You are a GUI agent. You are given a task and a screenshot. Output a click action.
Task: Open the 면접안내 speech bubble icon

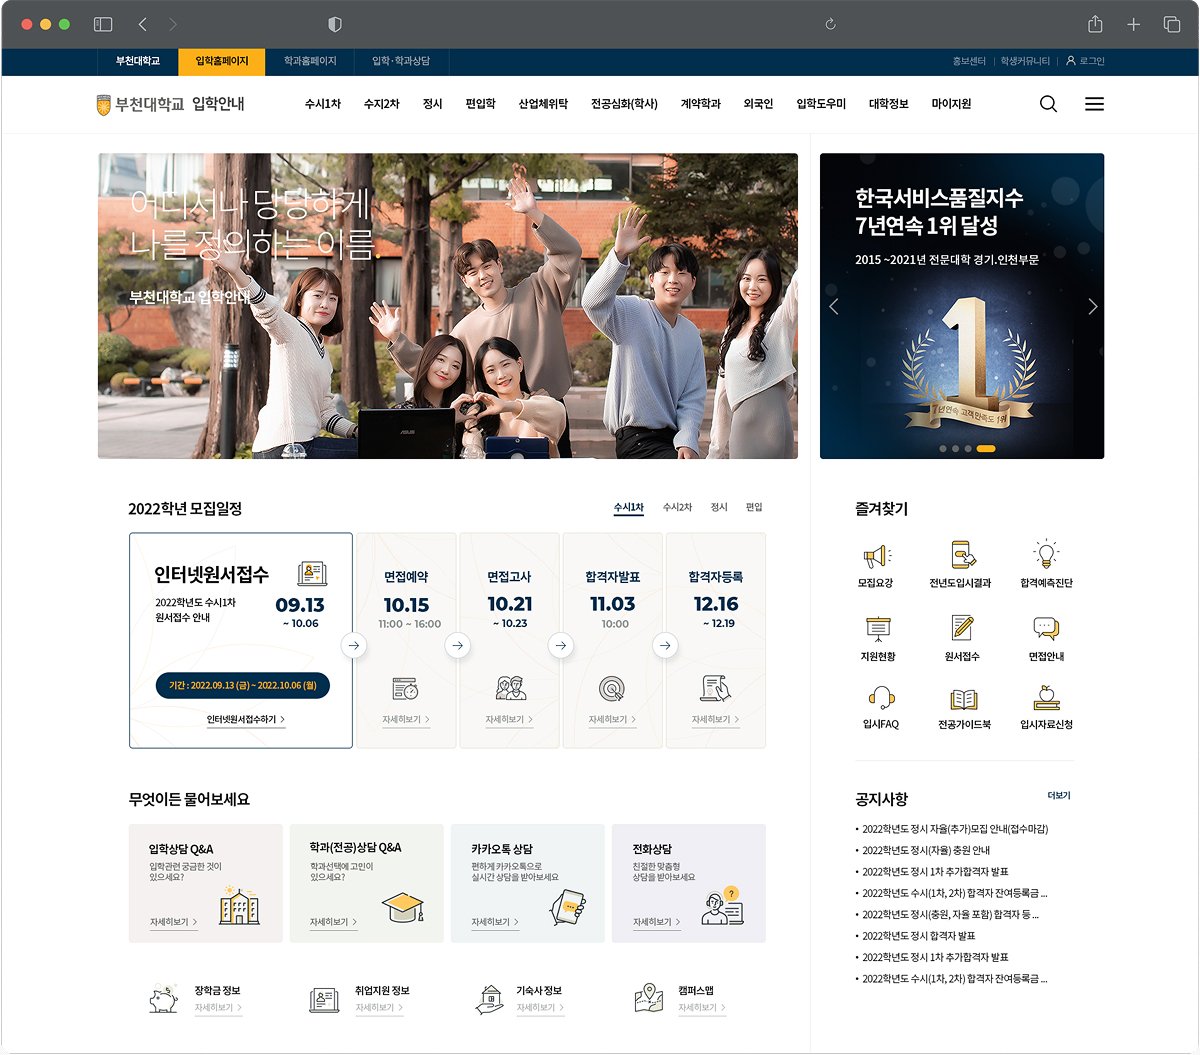click(x=1046, y=628)
